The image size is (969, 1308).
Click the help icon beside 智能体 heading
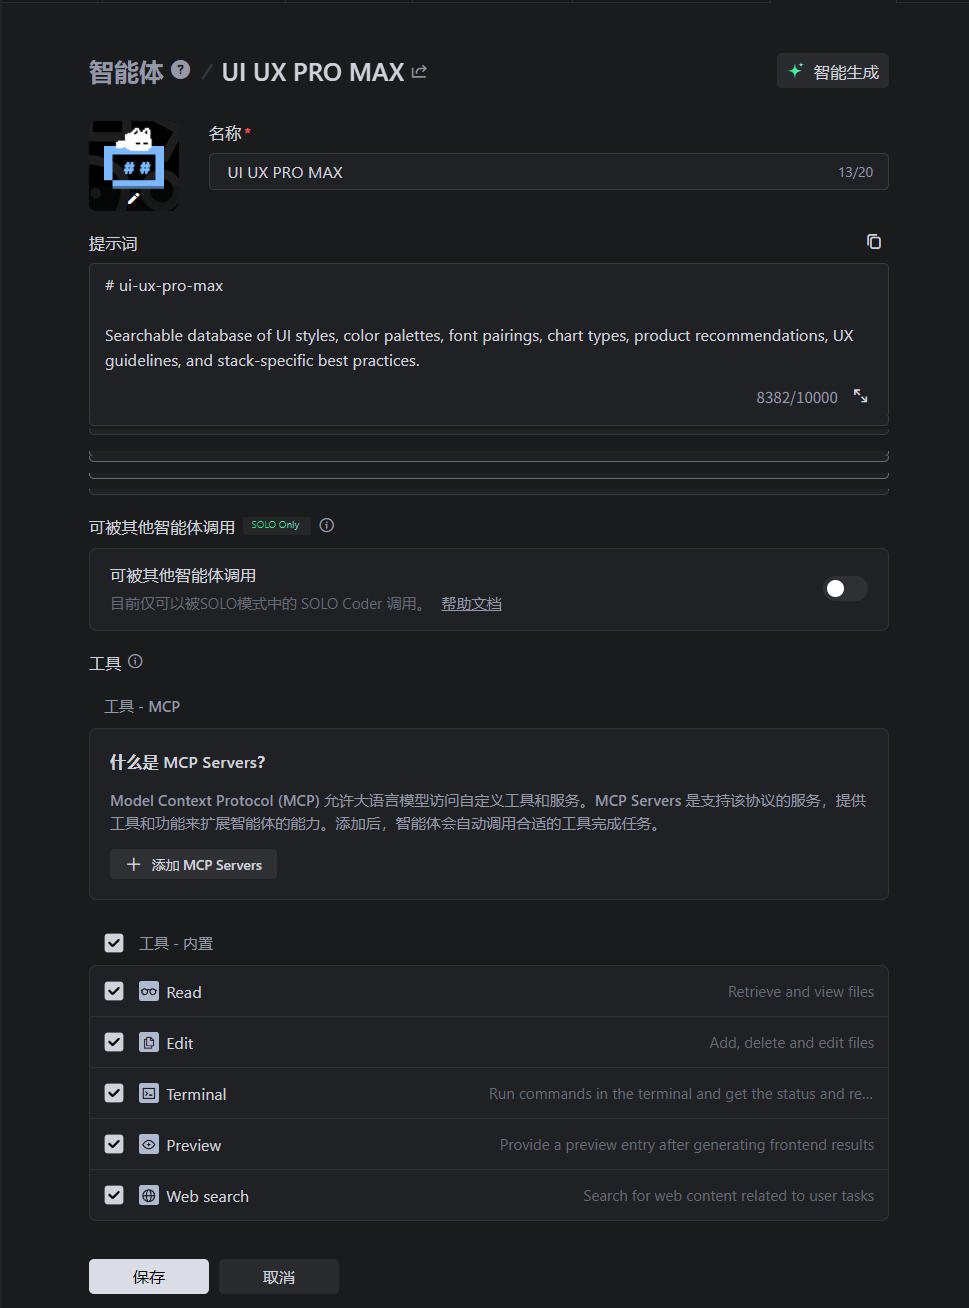(180, 69)
